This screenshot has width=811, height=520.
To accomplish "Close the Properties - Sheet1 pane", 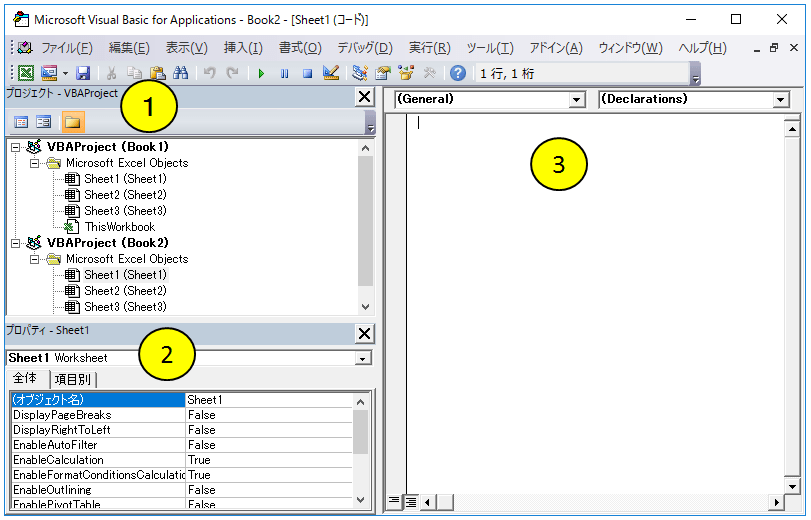I will 365,334.
